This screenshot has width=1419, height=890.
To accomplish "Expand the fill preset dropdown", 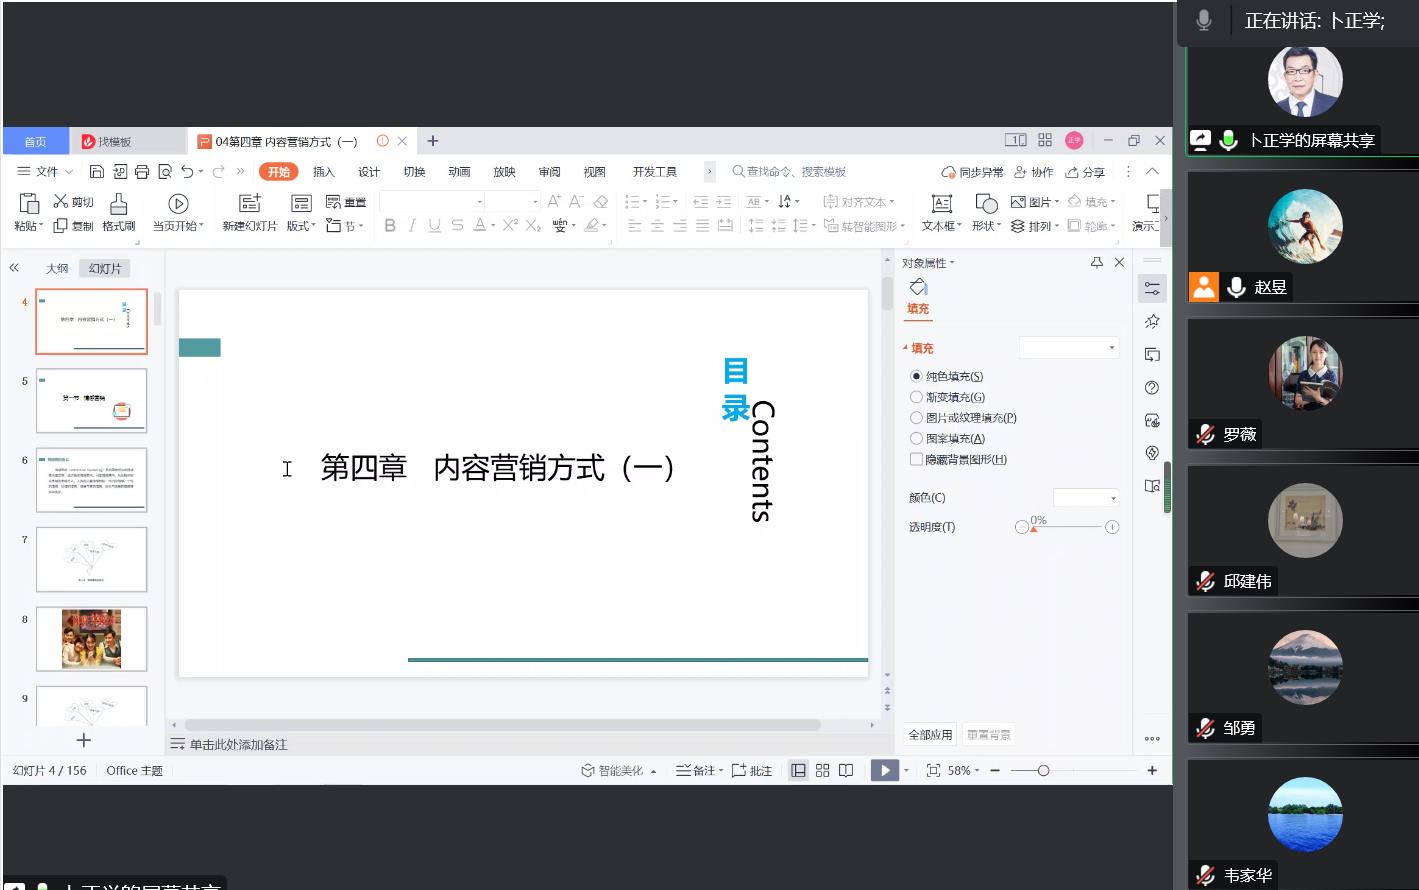I will (x=1068, y=348).
